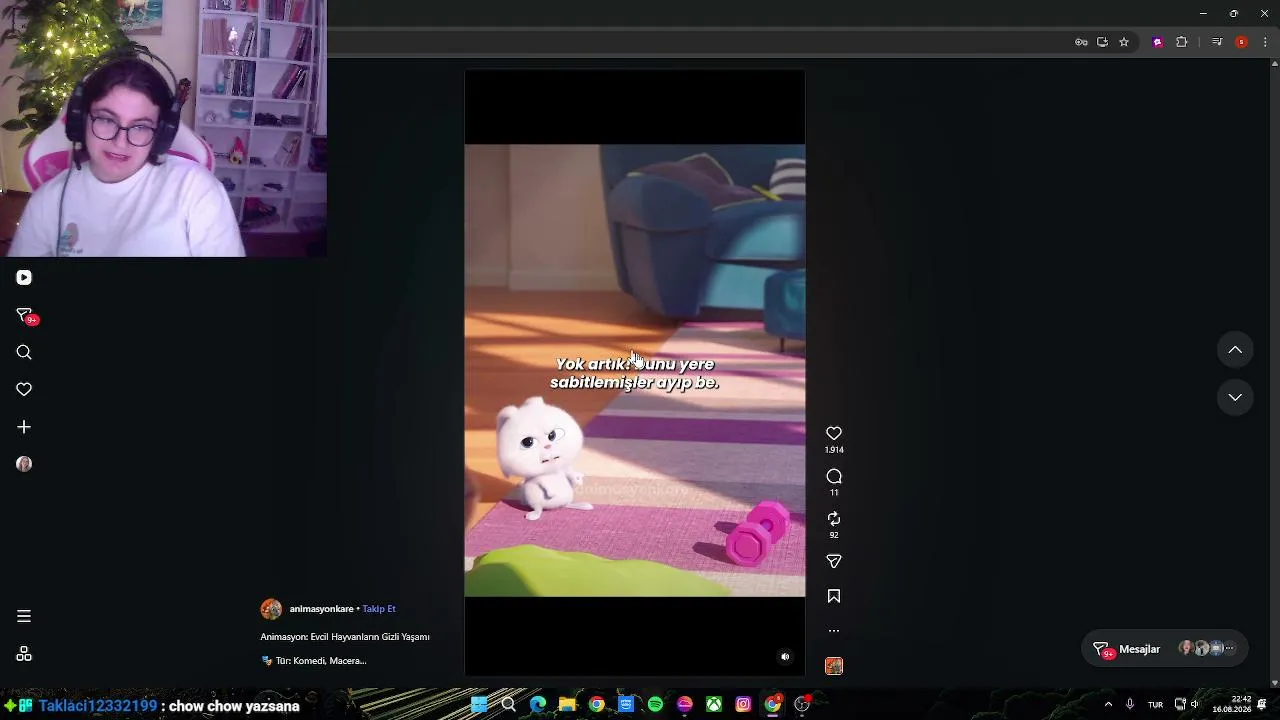Open the Xbox app from the taskbar

[714, 705]
